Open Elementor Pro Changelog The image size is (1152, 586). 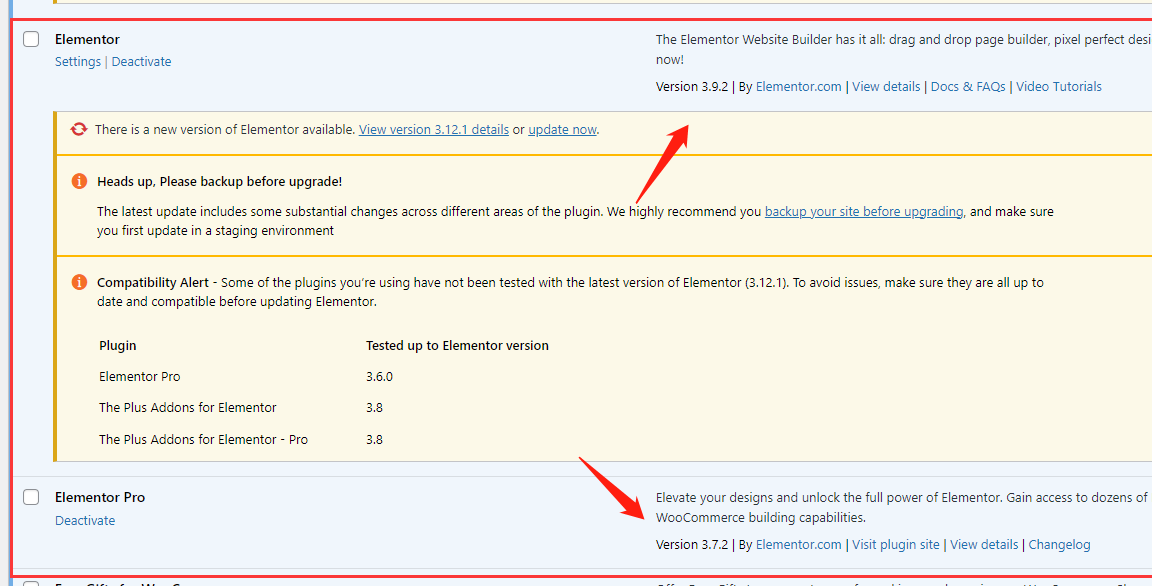pyautogui.click(x=1059, y=545)
